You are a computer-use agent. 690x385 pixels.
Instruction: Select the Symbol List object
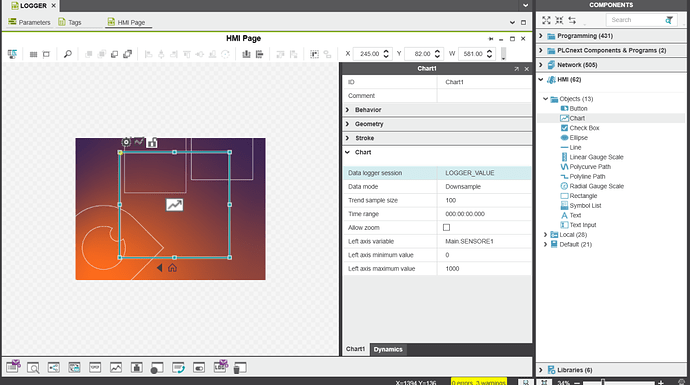coord(581,205)
